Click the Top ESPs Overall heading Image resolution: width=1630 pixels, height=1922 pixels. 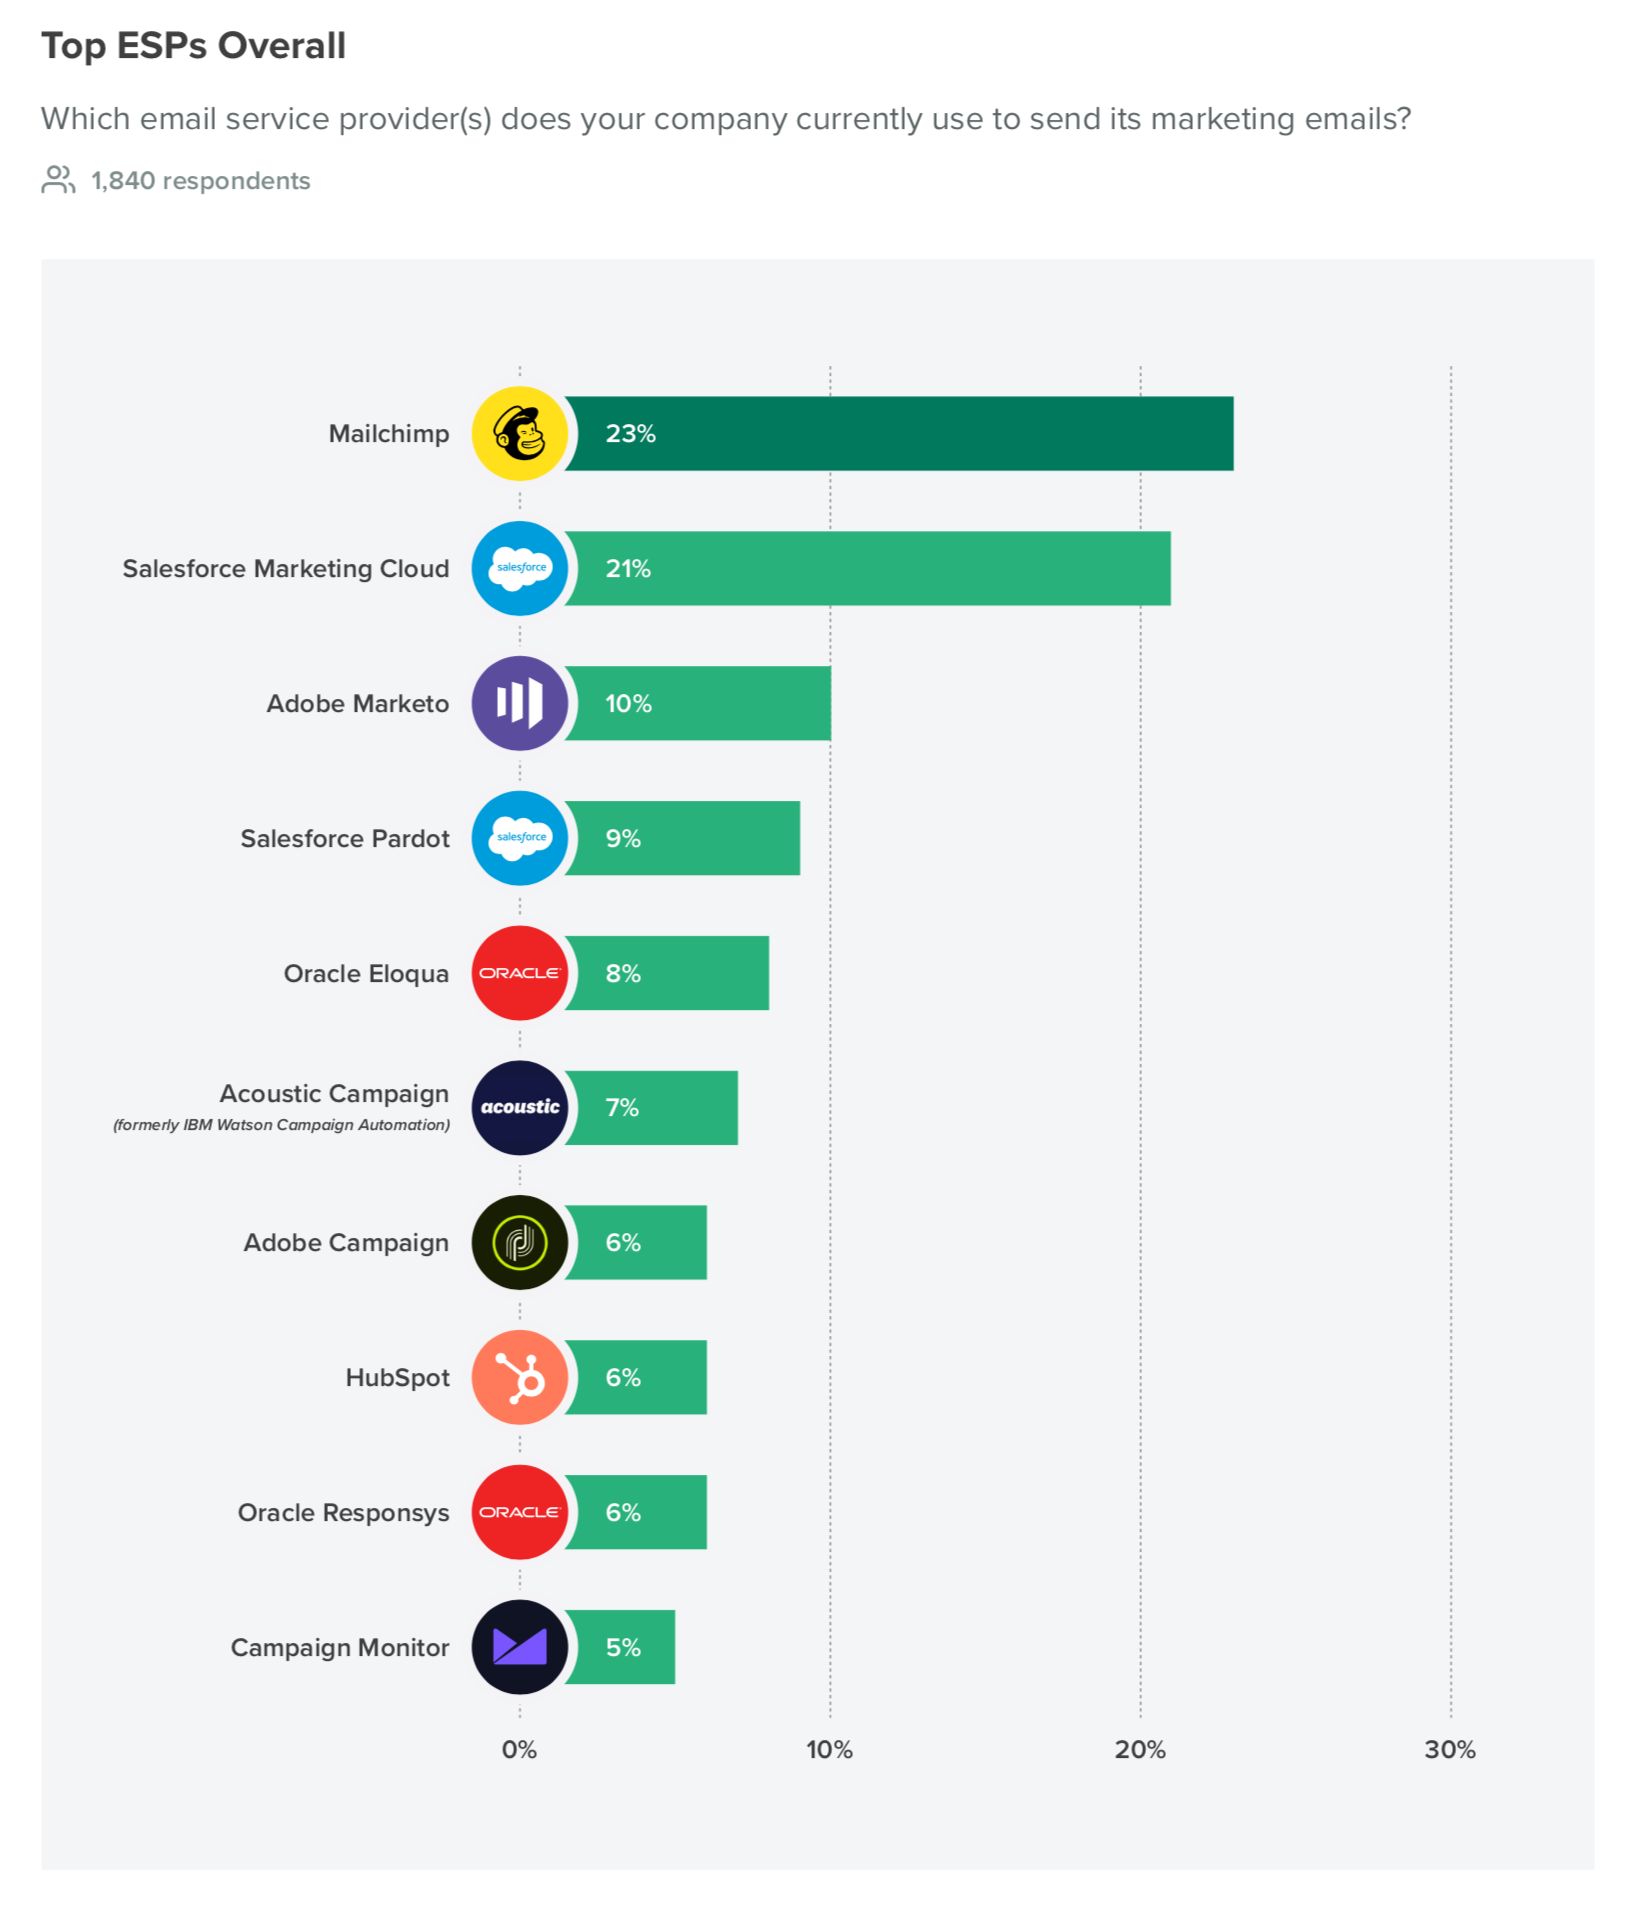coord(193,46)
